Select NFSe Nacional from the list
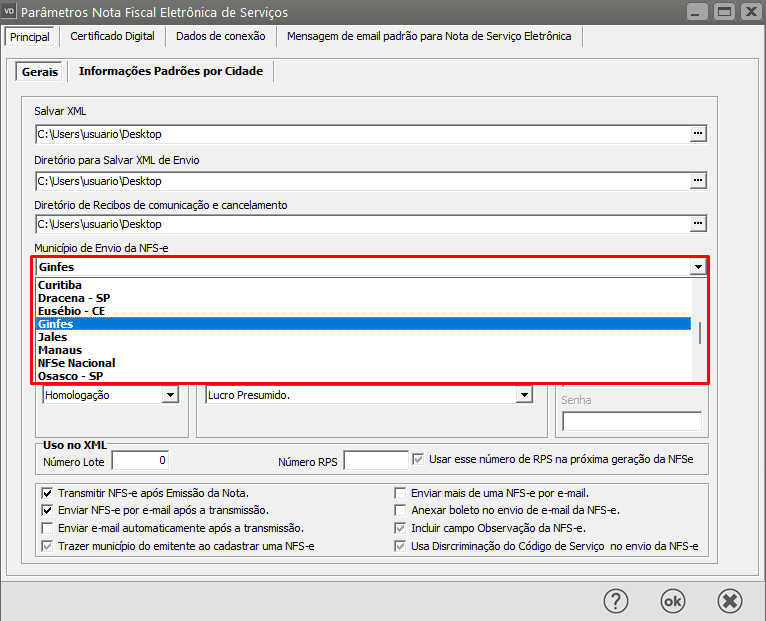The image size is (766, 621). click(x=76, y=363)
